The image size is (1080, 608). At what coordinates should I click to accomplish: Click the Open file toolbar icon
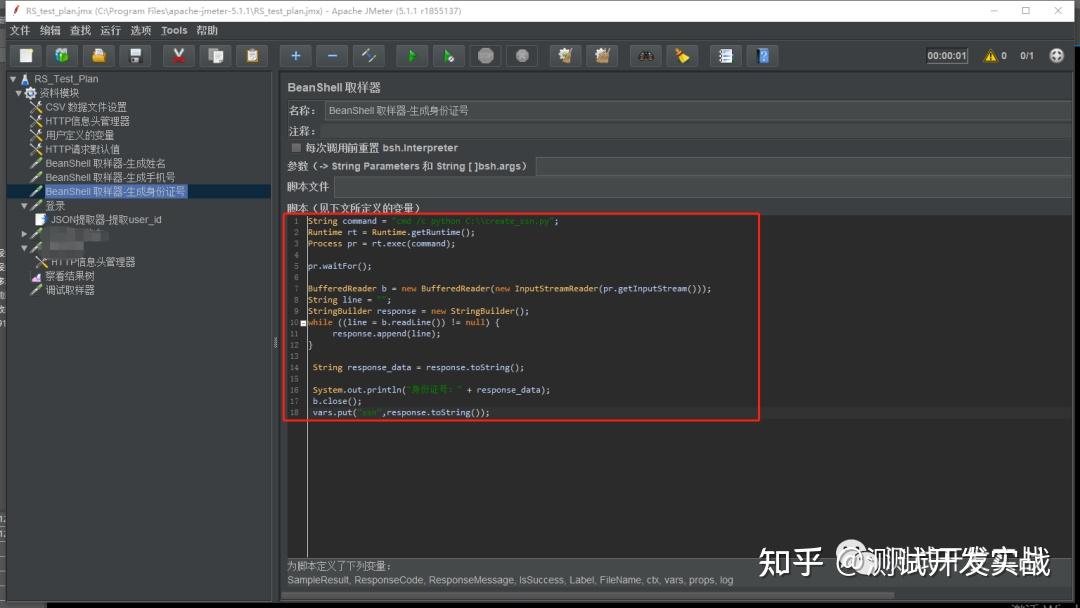tap(98, 56)
